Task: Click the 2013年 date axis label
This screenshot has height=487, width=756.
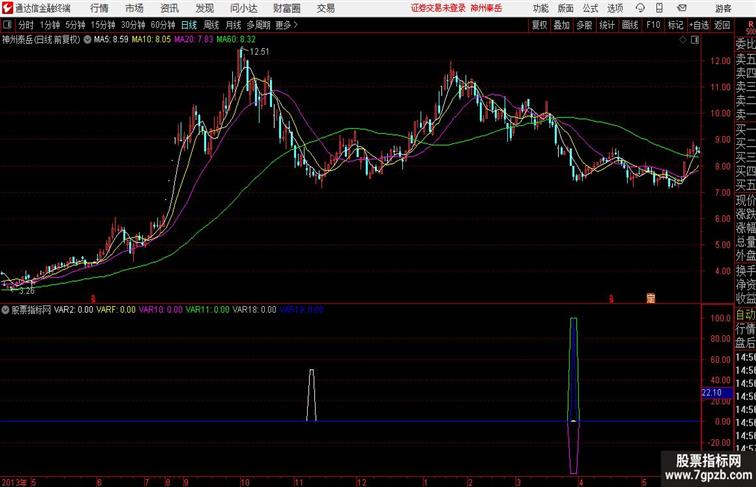Action: 14,482
